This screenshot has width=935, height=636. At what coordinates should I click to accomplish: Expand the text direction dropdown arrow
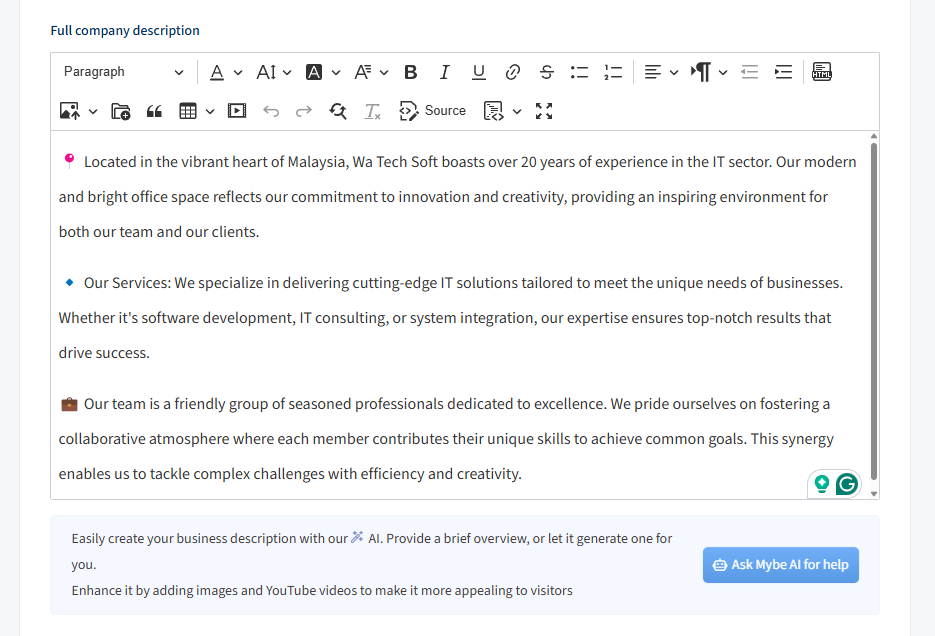(723, 73)
